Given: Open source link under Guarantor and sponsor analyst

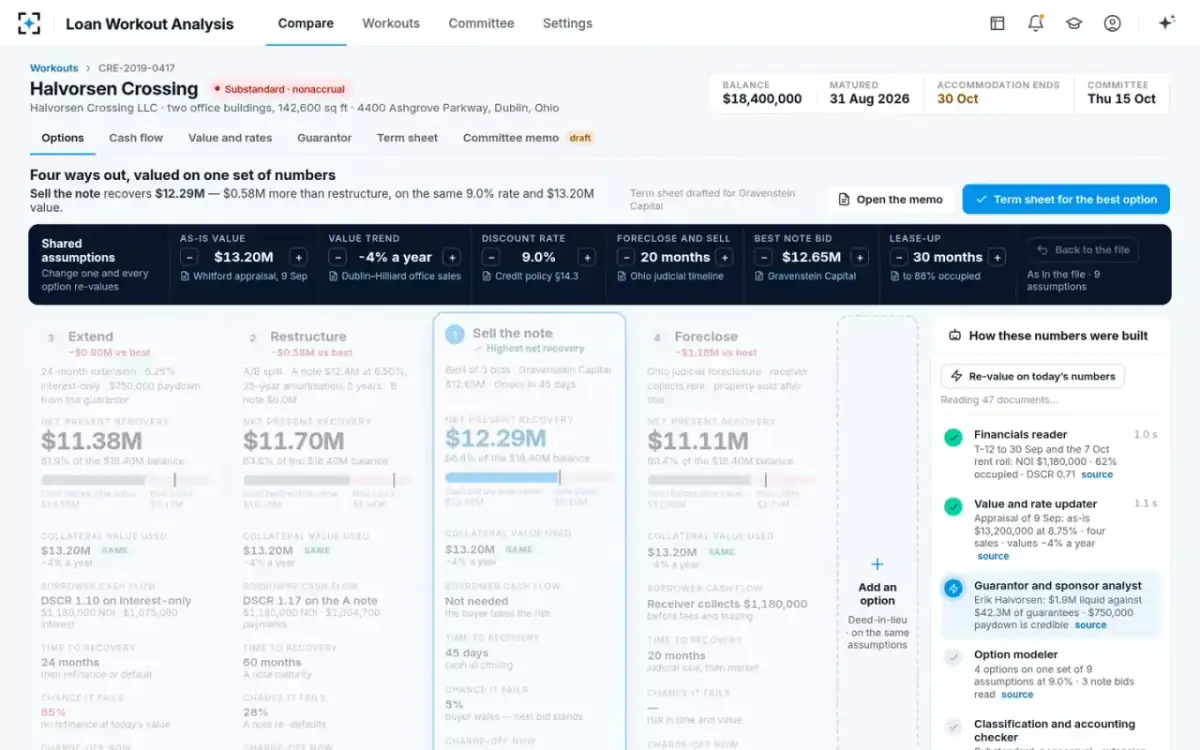Looking at the screenshot, I should tap(1091, 625).
